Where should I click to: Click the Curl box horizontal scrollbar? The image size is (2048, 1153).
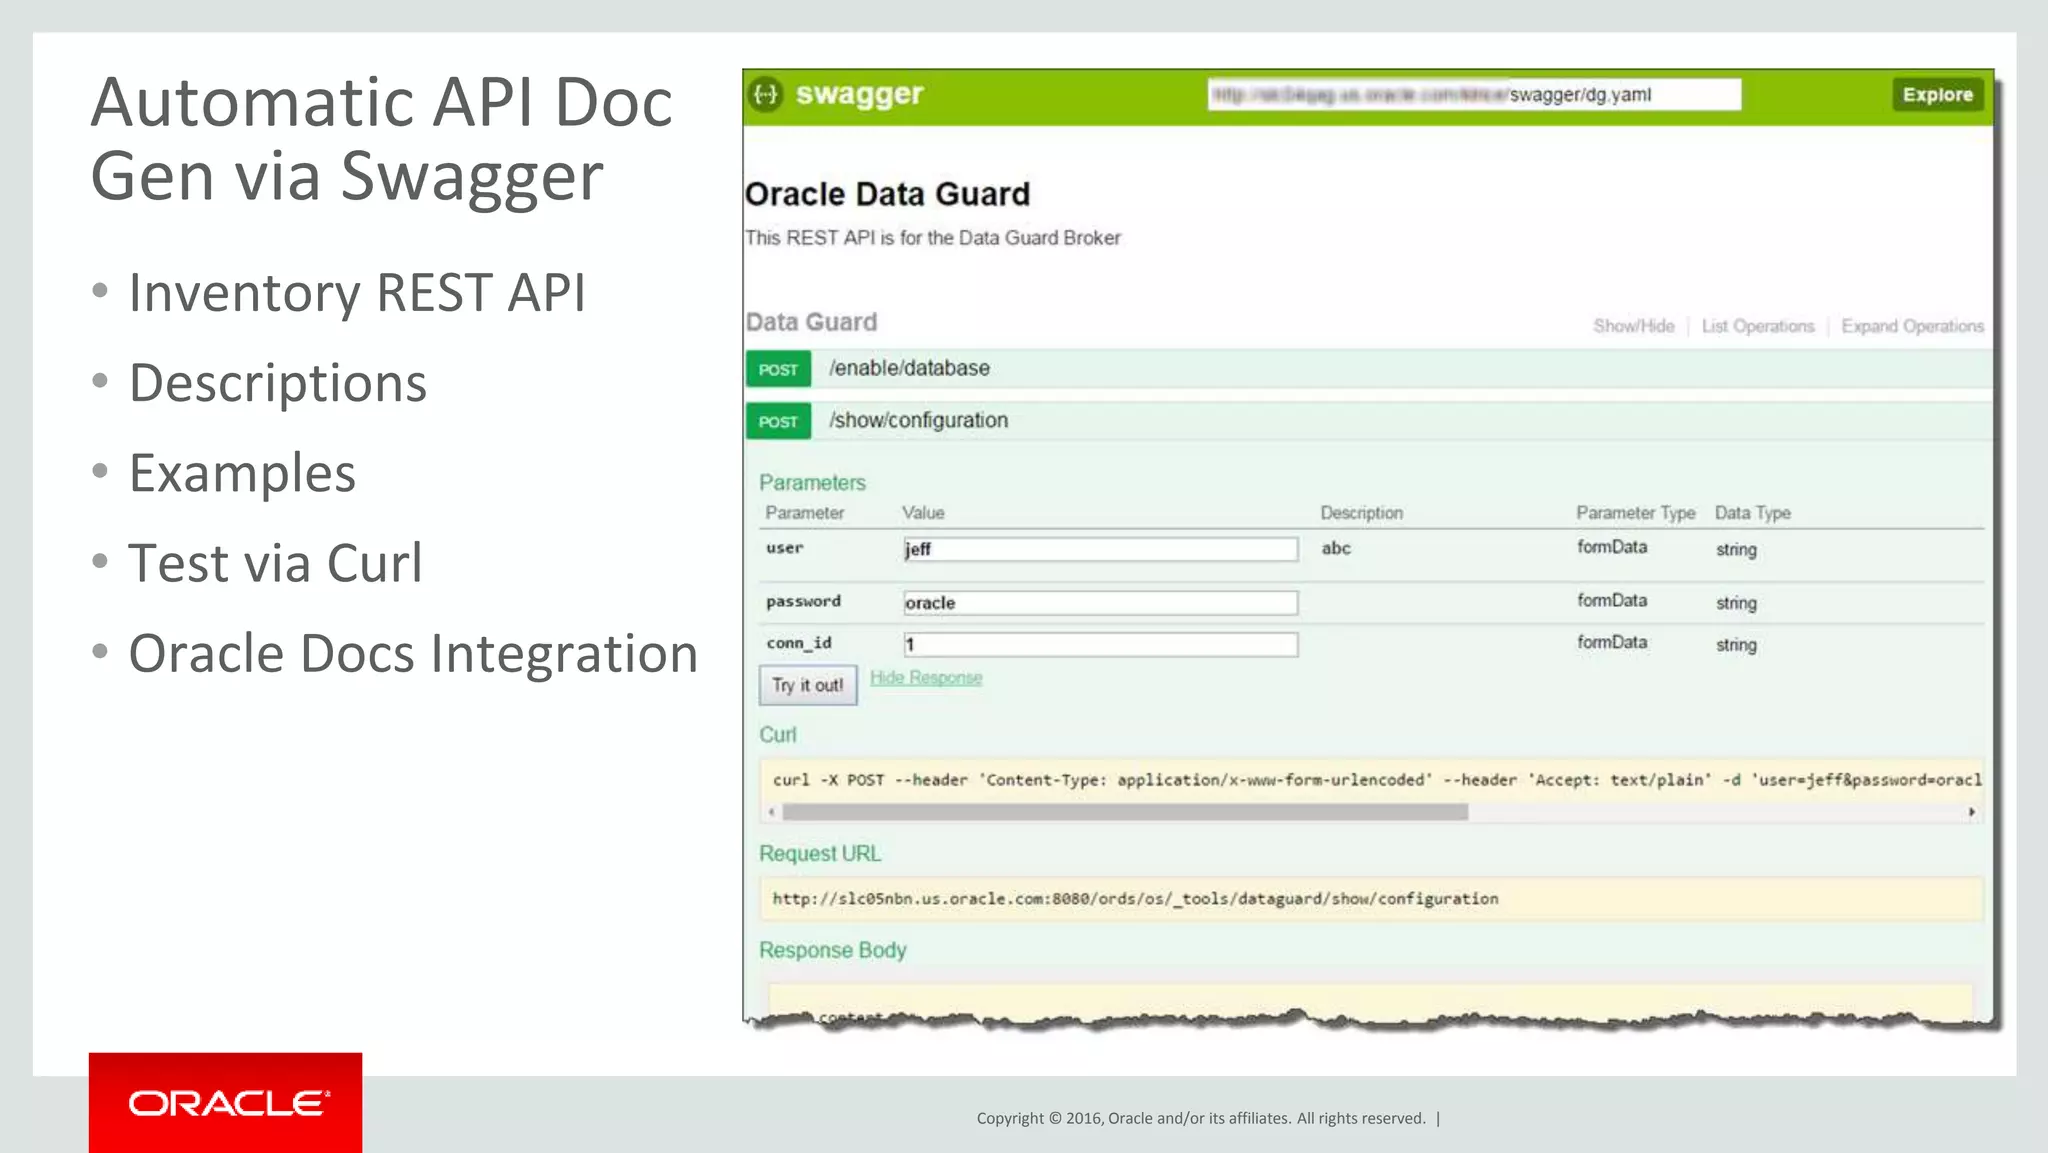tap(1124, 812)
